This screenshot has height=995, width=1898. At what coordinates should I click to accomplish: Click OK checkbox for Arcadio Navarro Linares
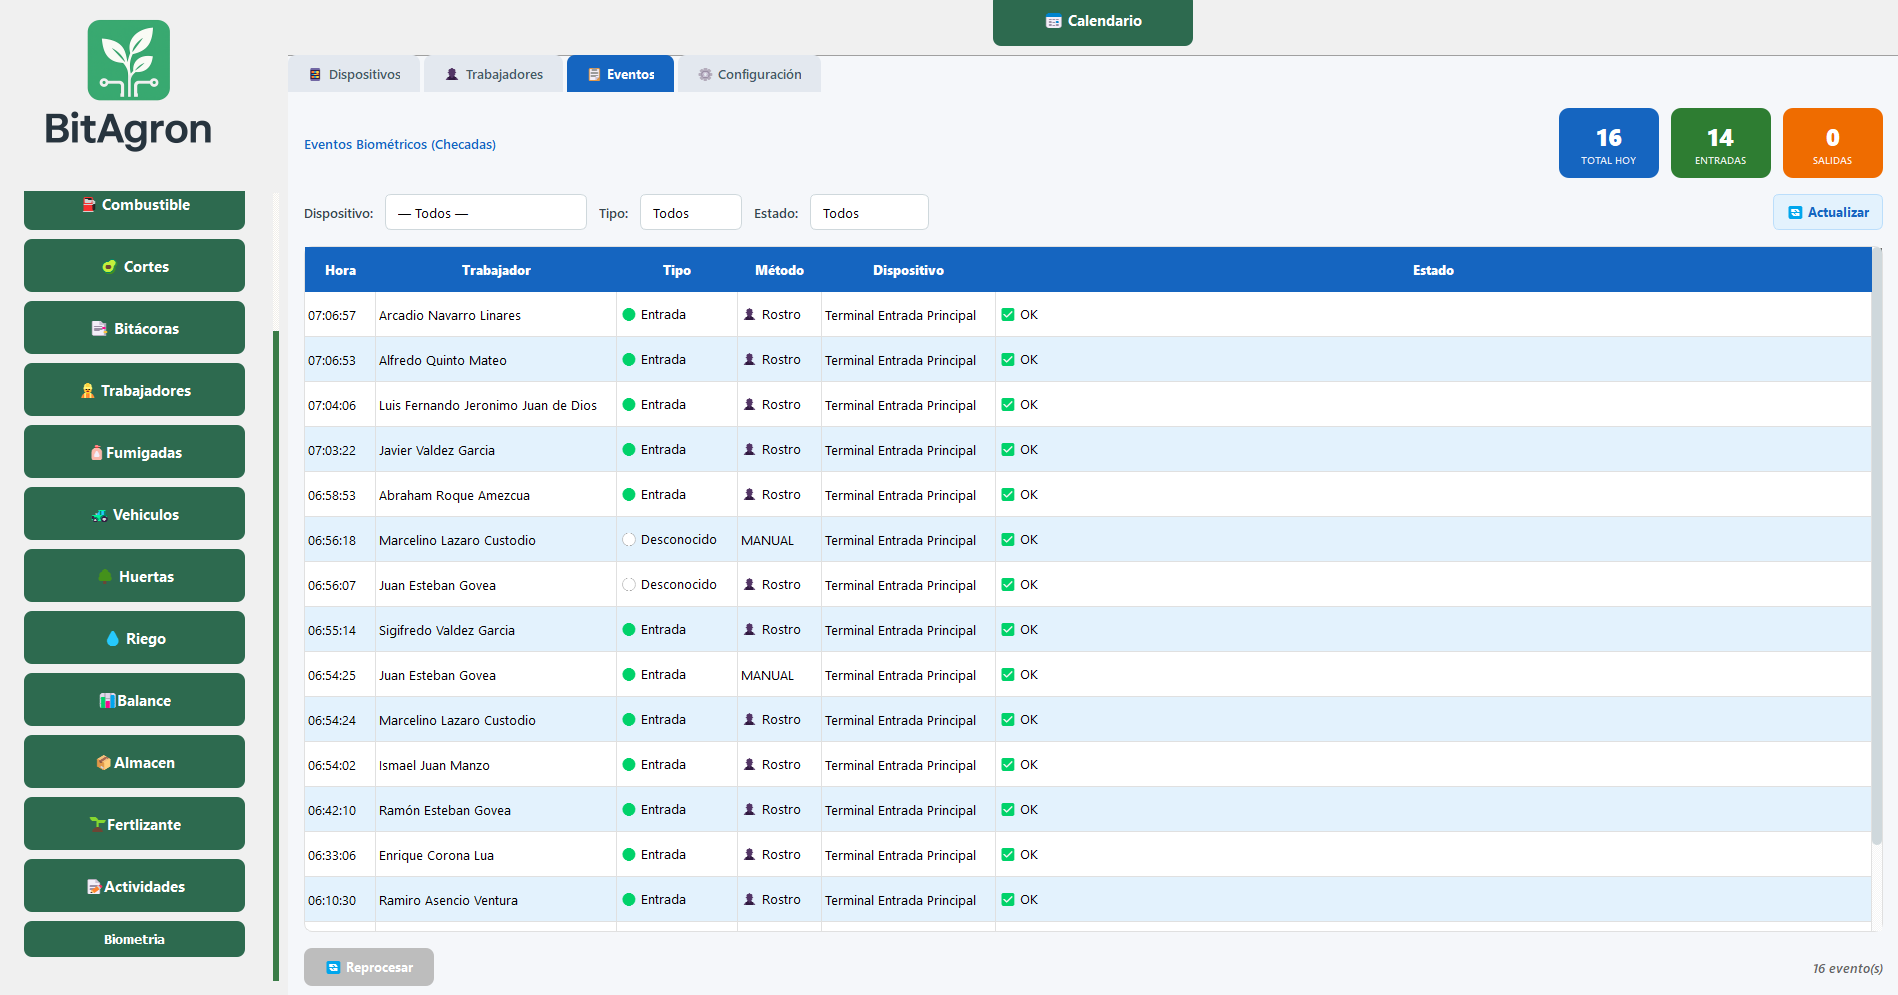[x=1008, y=314]
